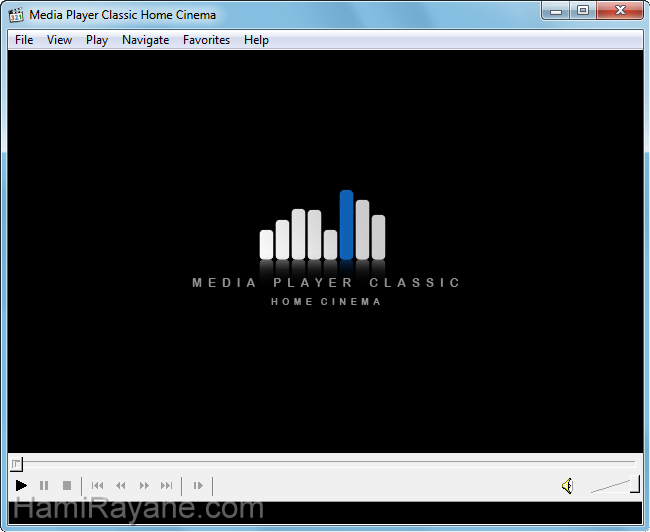The height and width of the screenshot is (532, 650).
Task: Open the Play menu
Action: pyautogui.click(x=97, y=40)
